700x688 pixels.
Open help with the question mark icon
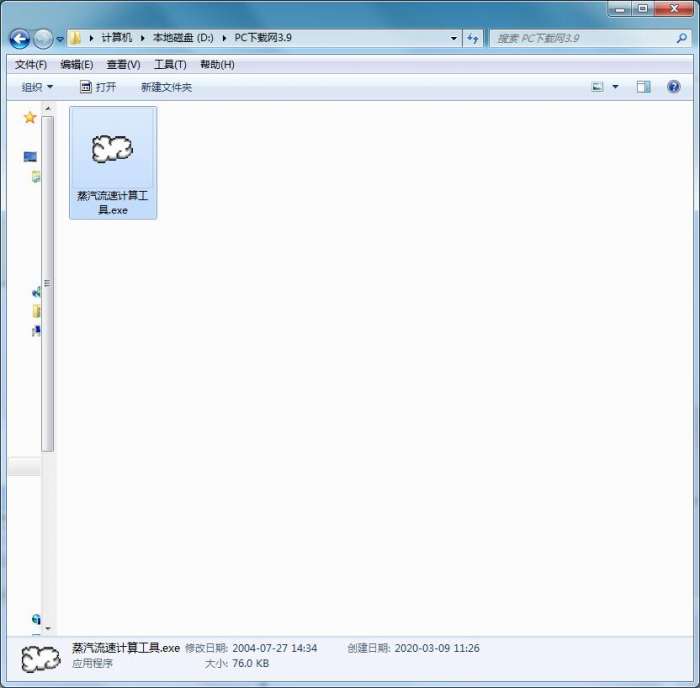(x=673, y=87)
